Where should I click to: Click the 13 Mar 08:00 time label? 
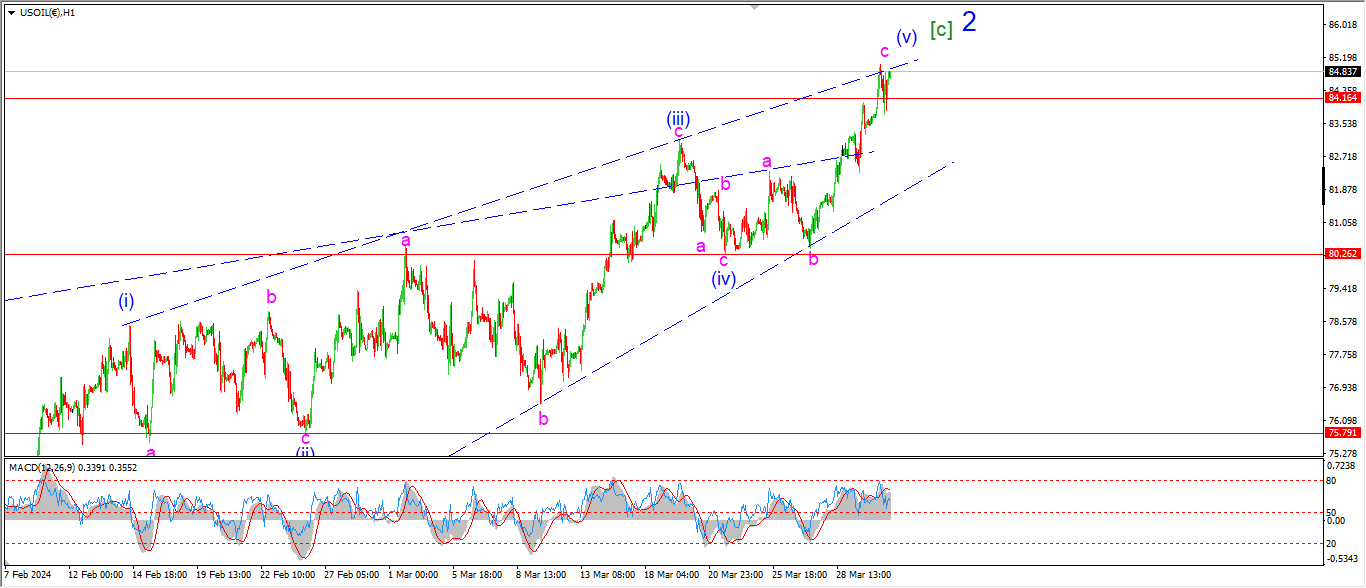pyautogui.click(x=609, y=575)
